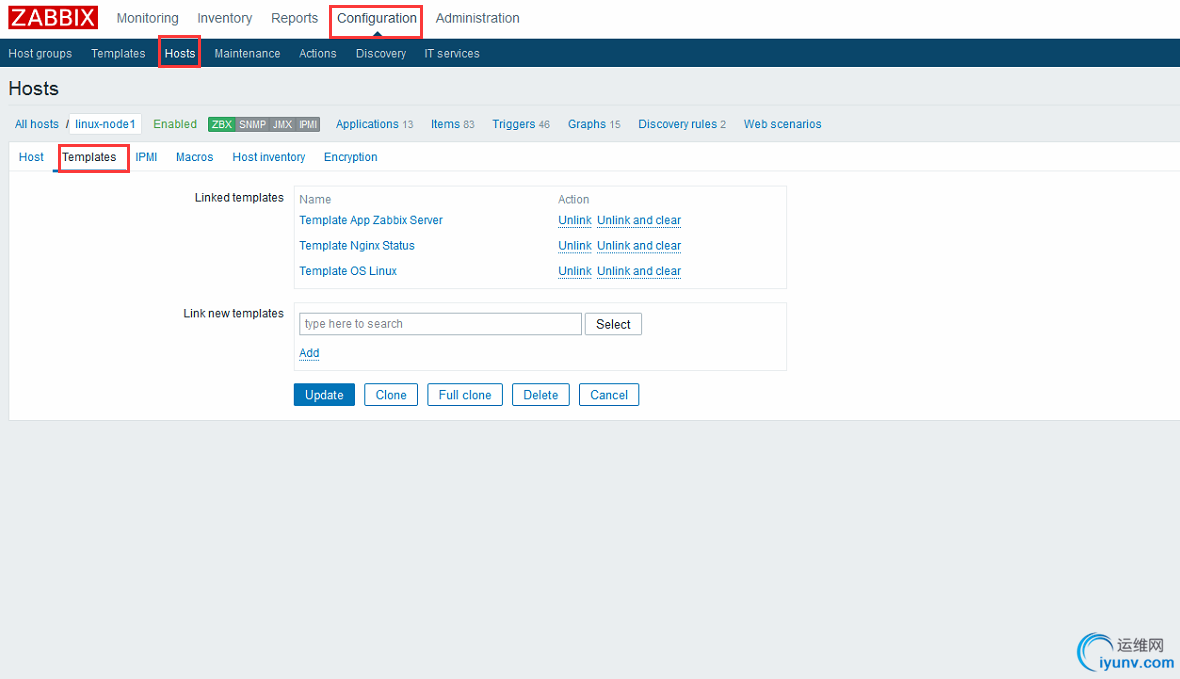Open Web scenarios link

tap(783, 124)
